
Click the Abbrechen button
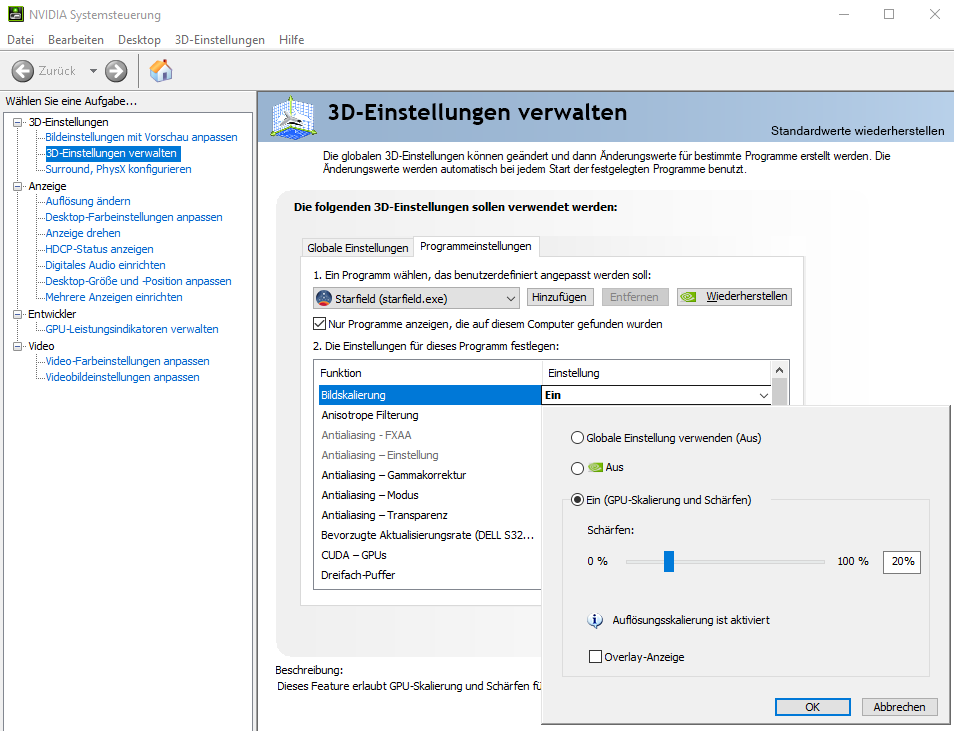[899, 707]
